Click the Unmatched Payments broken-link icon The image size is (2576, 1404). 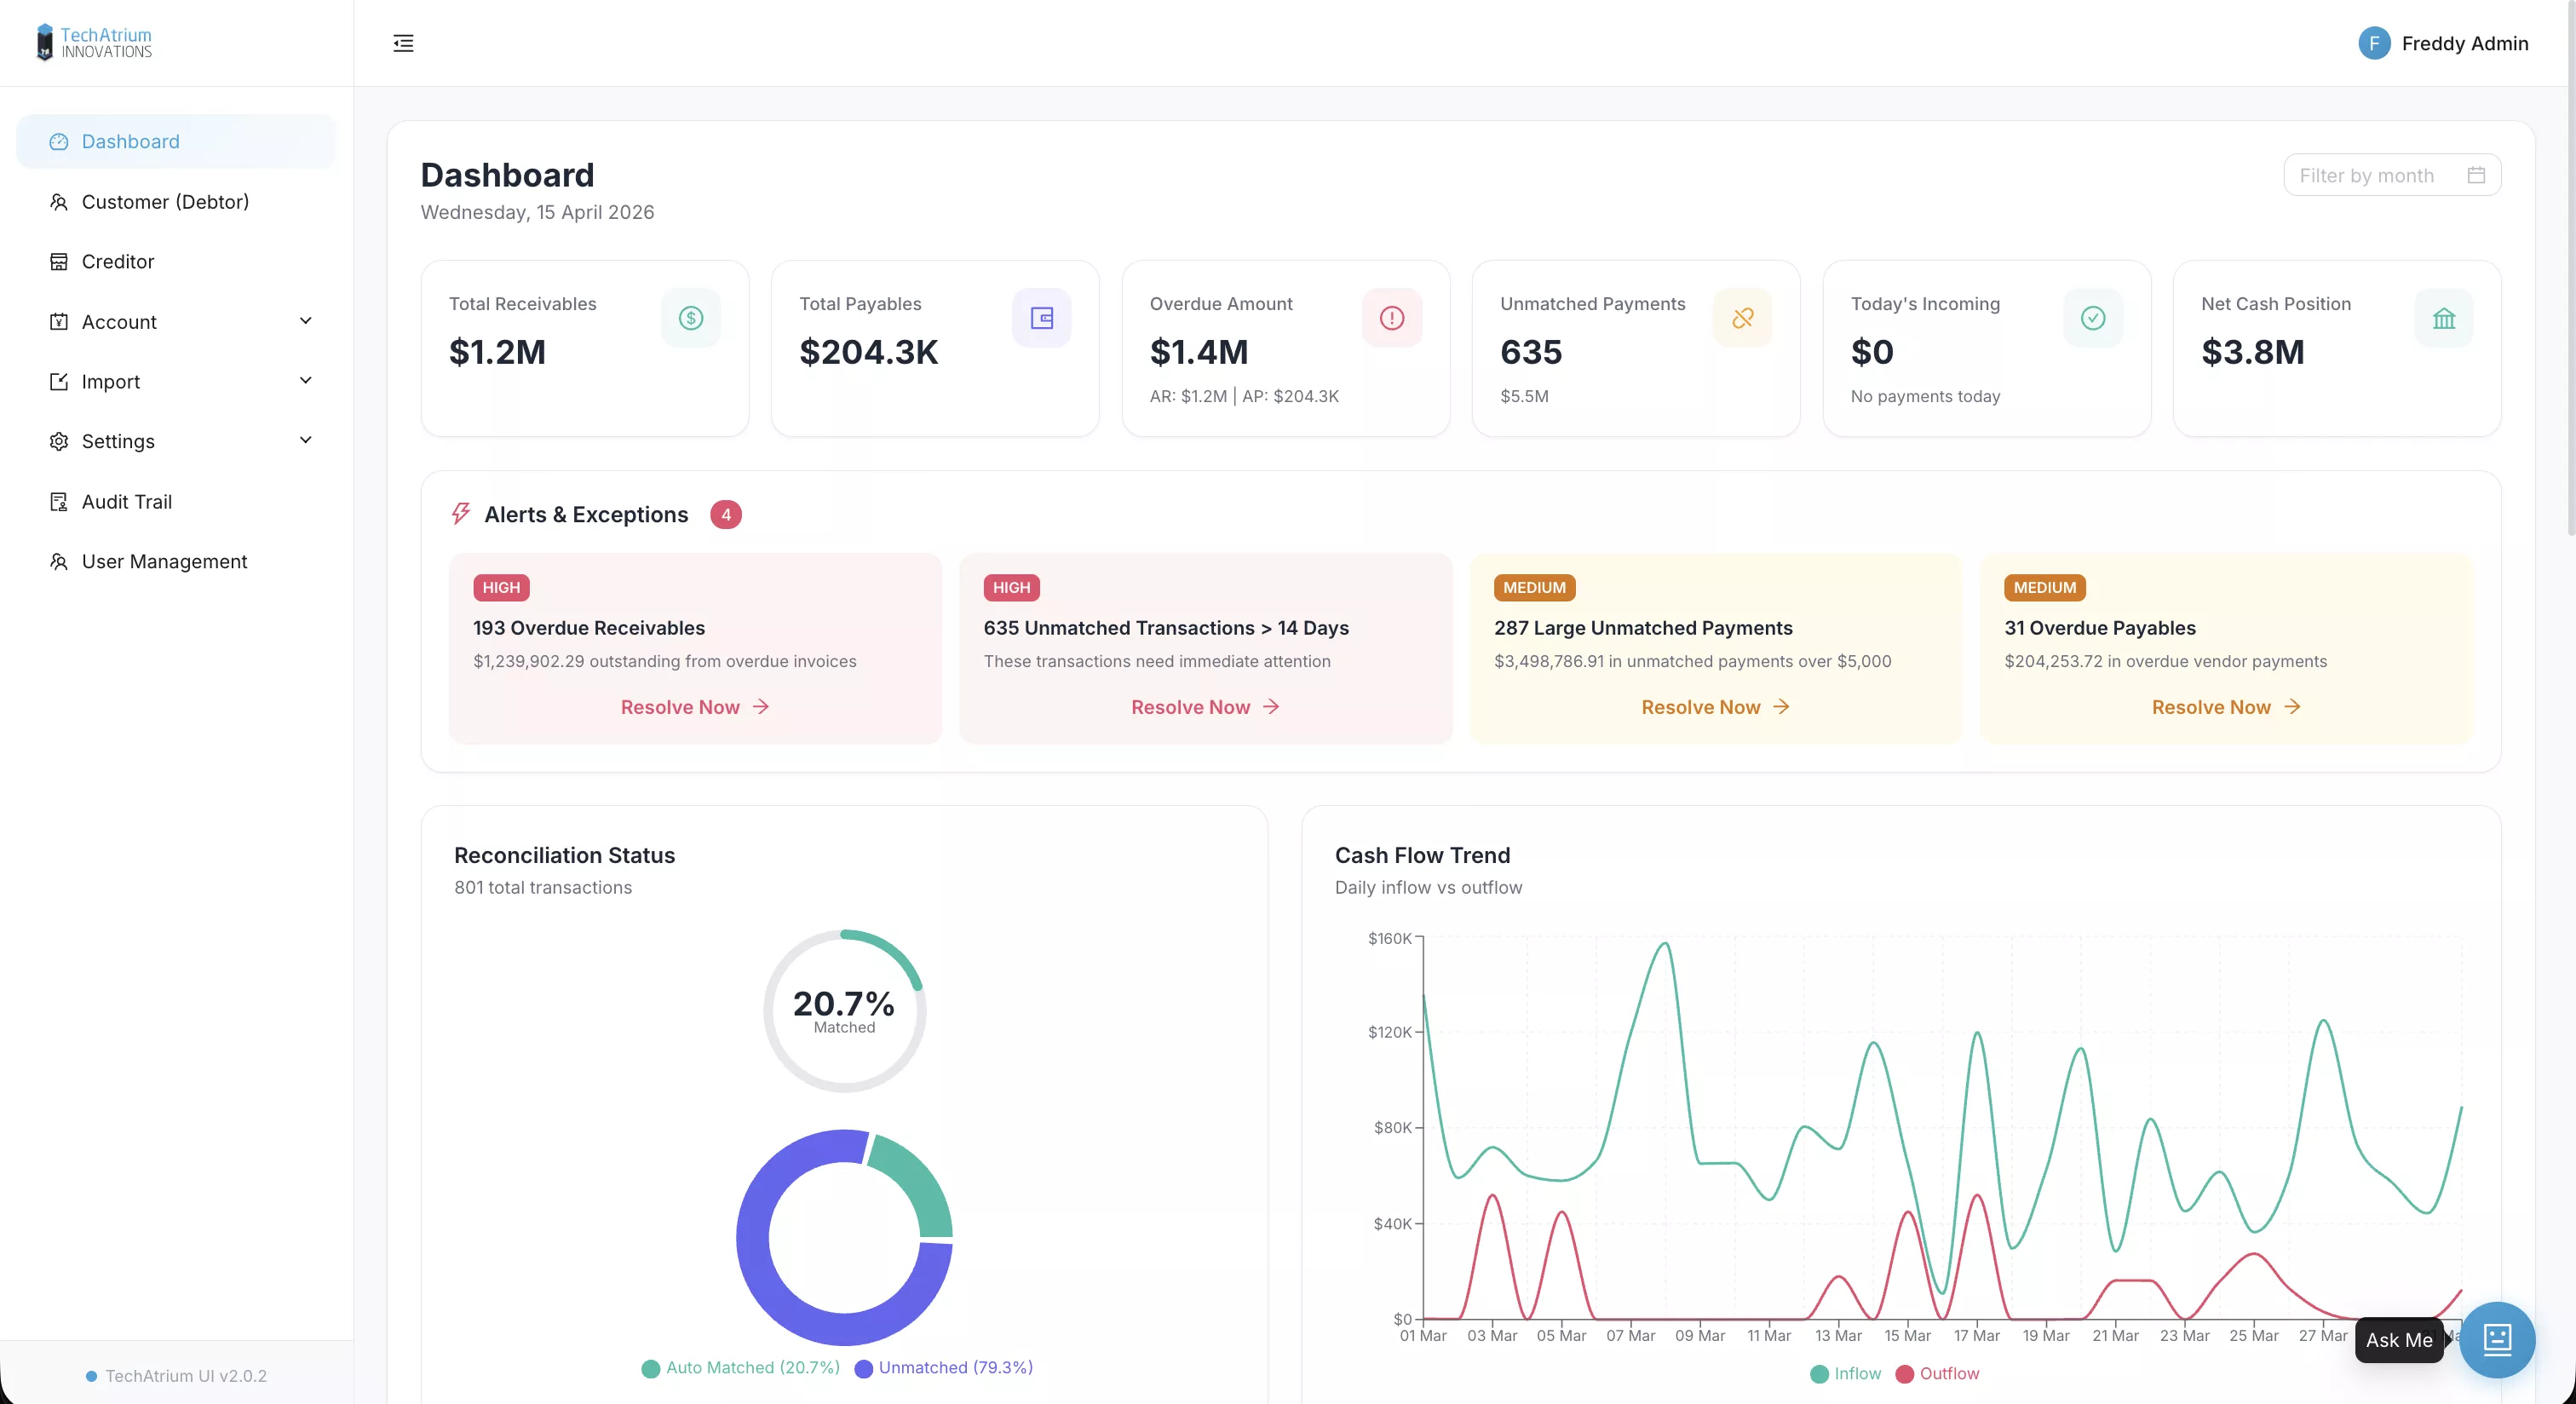click(1743, 318)
